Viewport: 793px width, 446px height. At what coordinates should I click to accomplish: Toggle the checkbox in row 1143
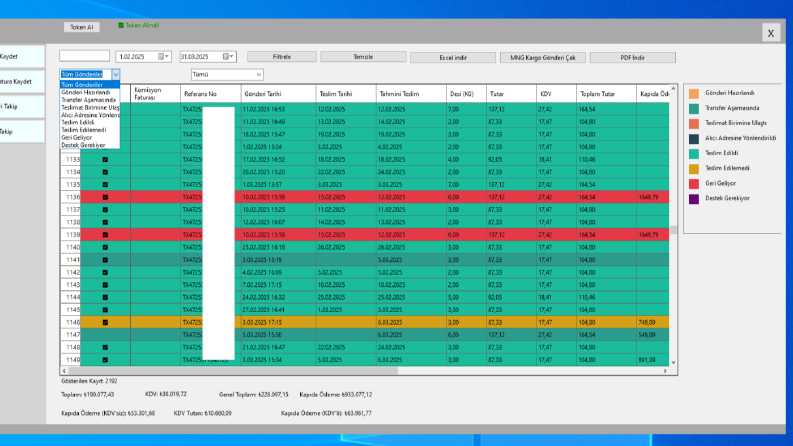(105, 285)
